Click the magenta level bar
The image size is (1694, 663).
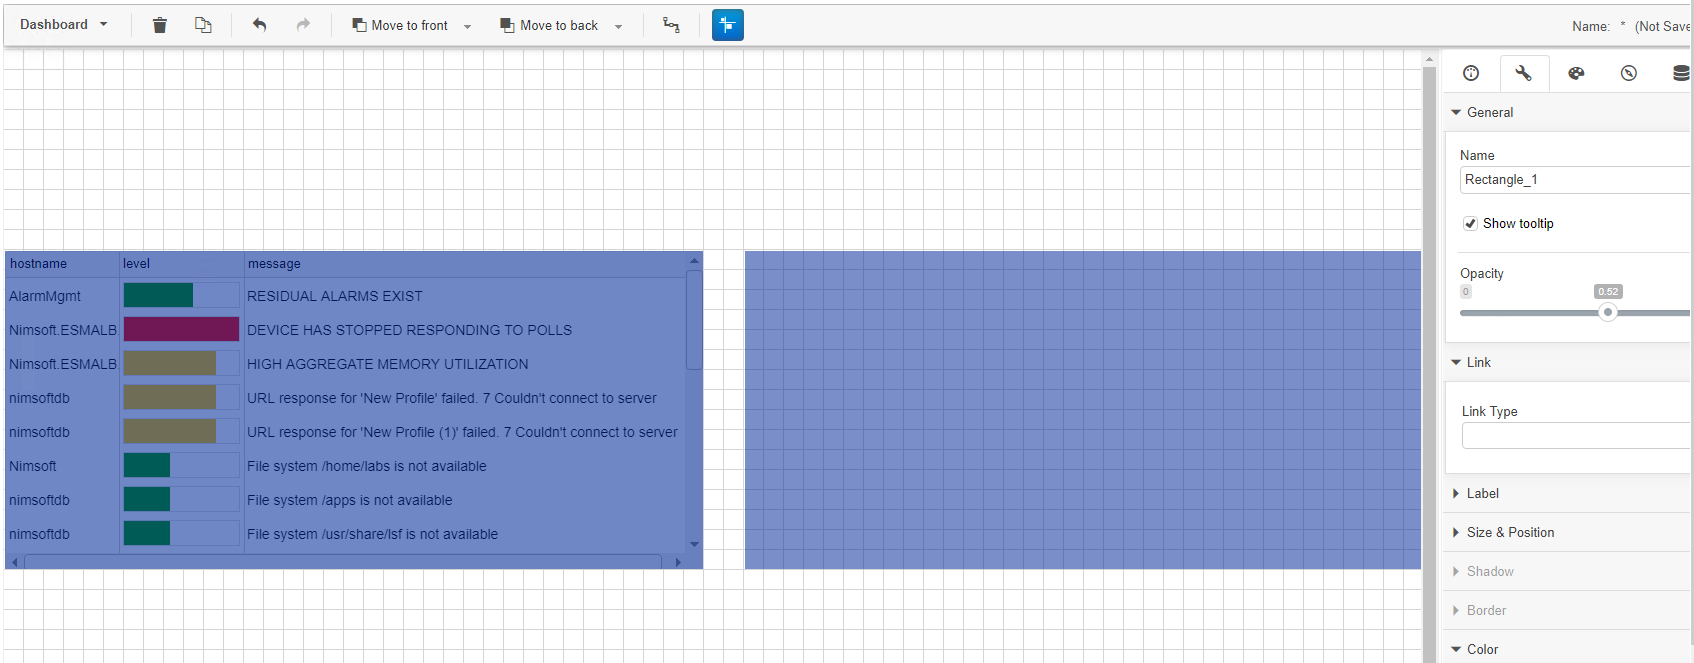(x=181, y=329)
